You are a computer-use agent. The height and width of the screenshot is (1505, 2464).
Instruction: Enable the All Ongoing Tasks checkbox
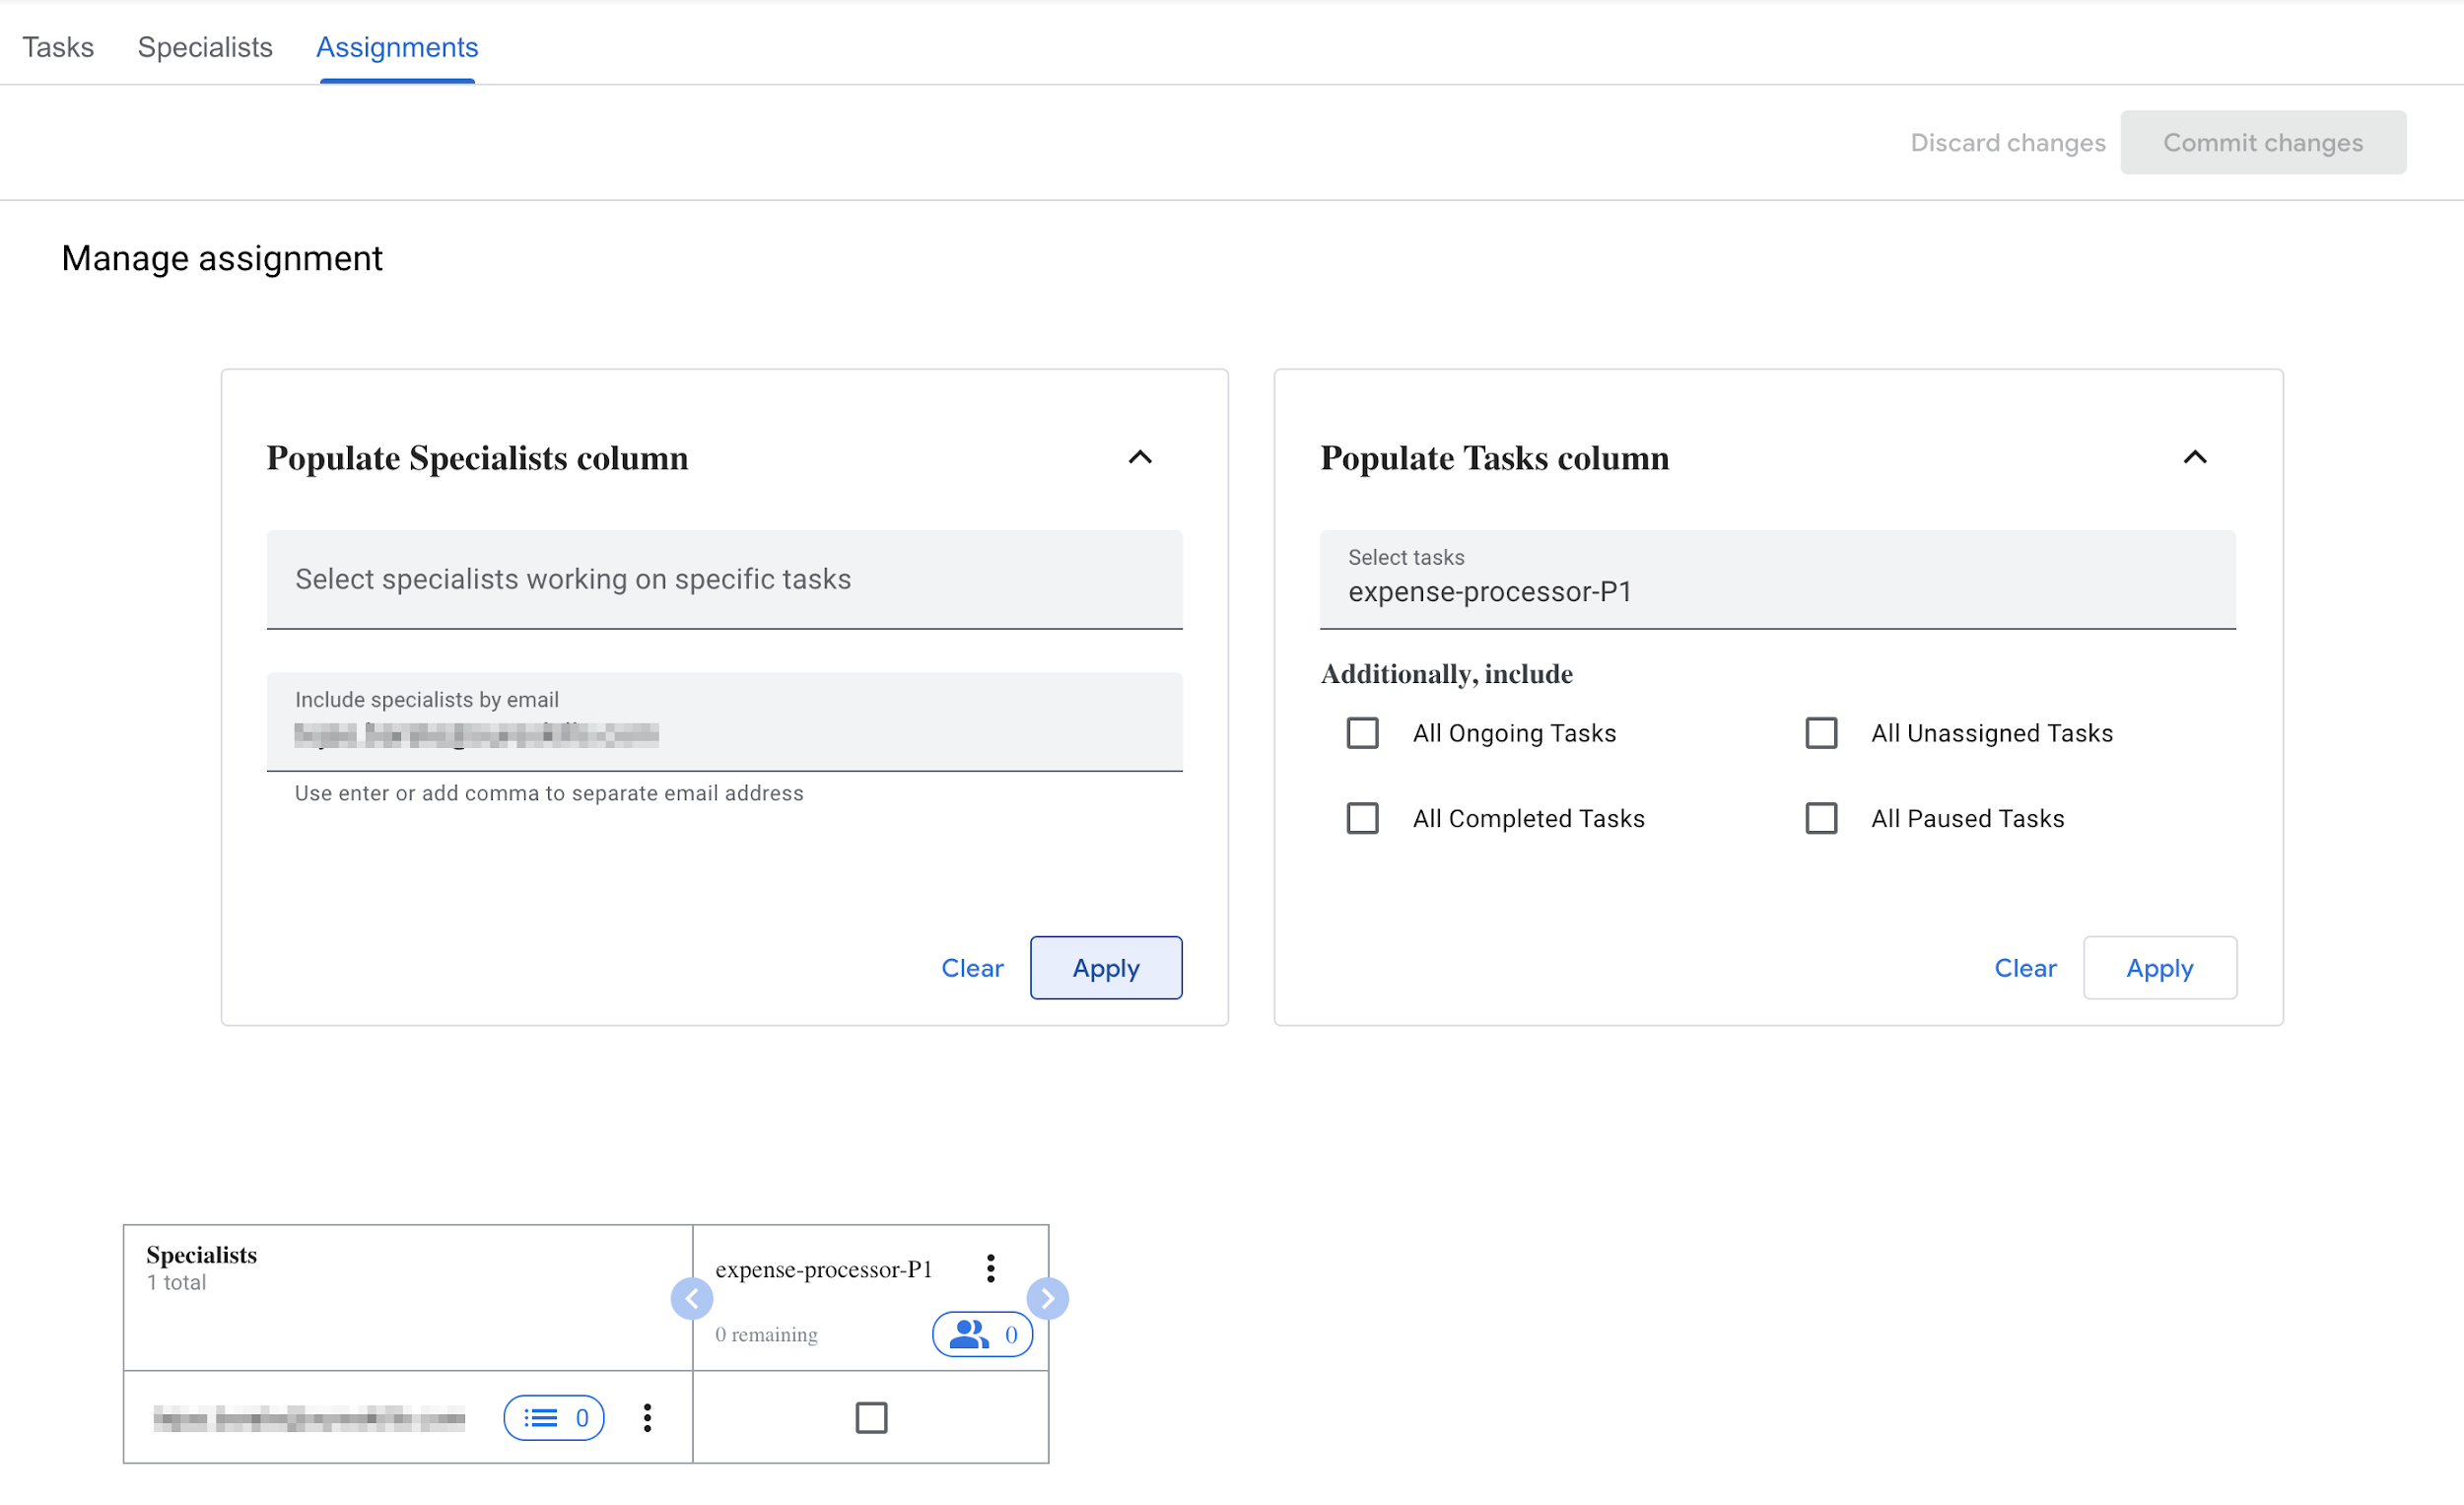pyautogui.click(x=1362, y=732)
